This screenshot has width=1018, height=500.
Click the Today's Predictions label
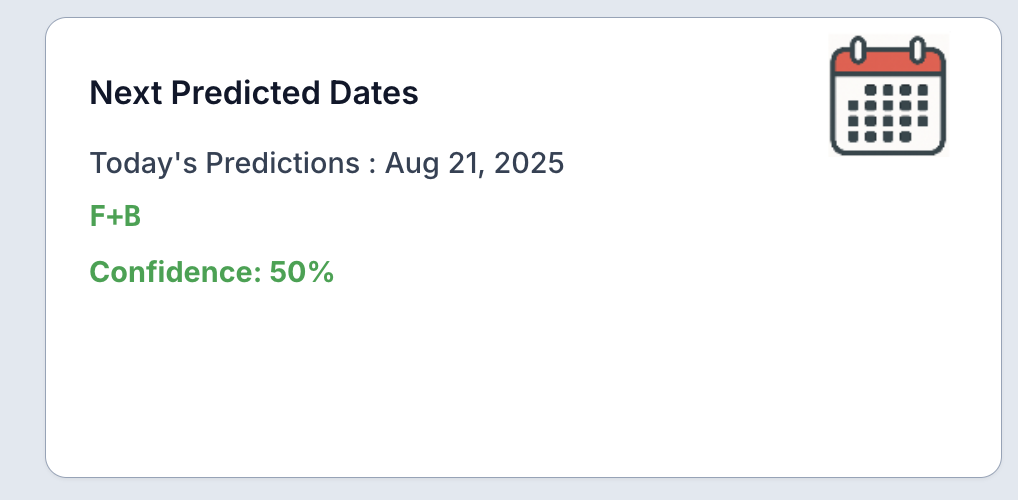[225, 162]
